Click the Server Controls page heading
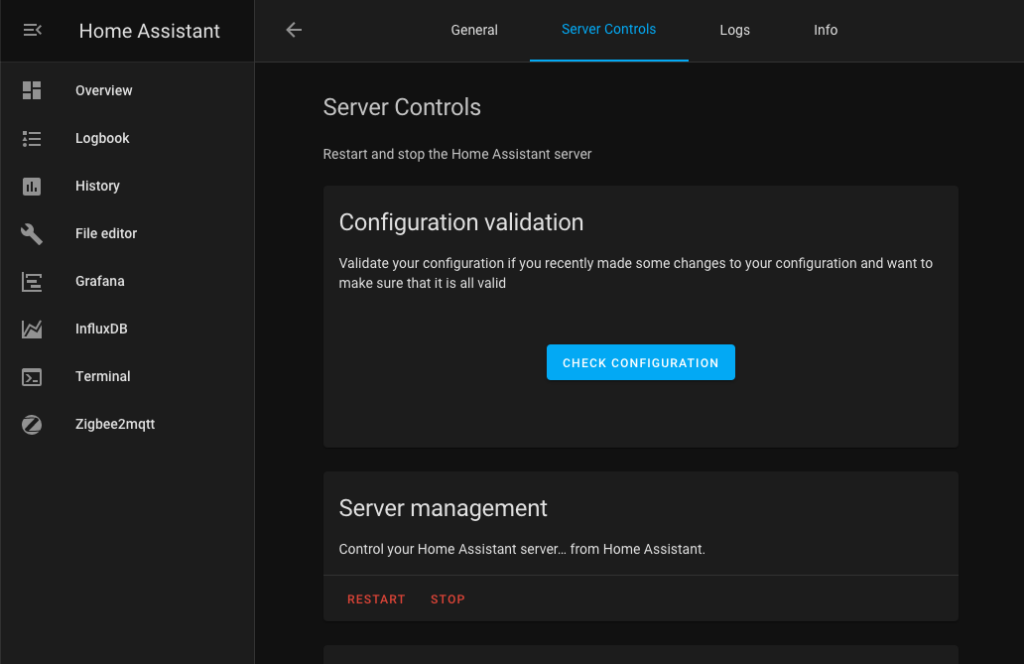 point(402,107)
